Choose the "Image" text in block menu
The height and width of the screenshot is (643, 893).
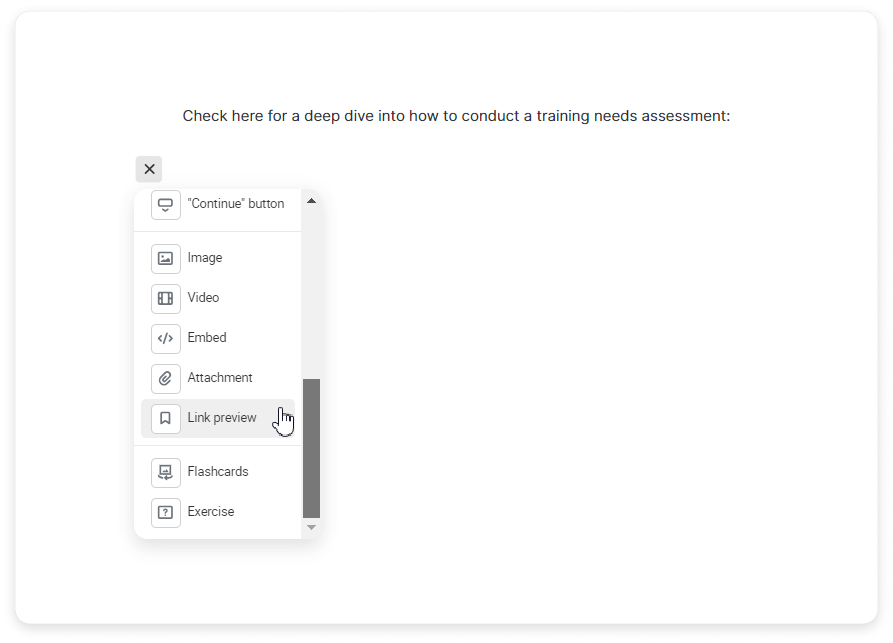(x=205, y=258)
